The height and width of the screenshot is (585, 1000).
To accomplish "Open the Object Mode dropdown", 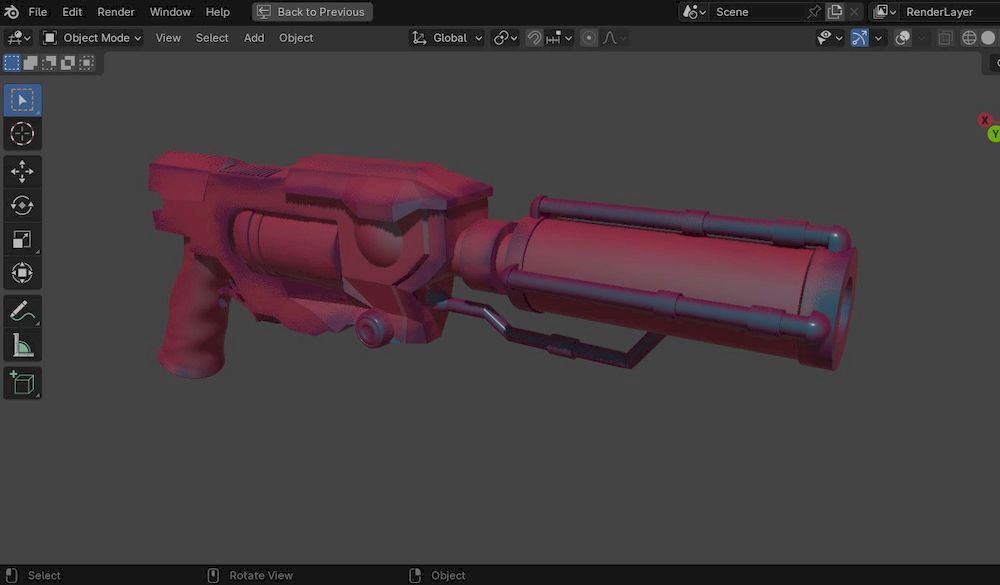I will click(92, 38).
